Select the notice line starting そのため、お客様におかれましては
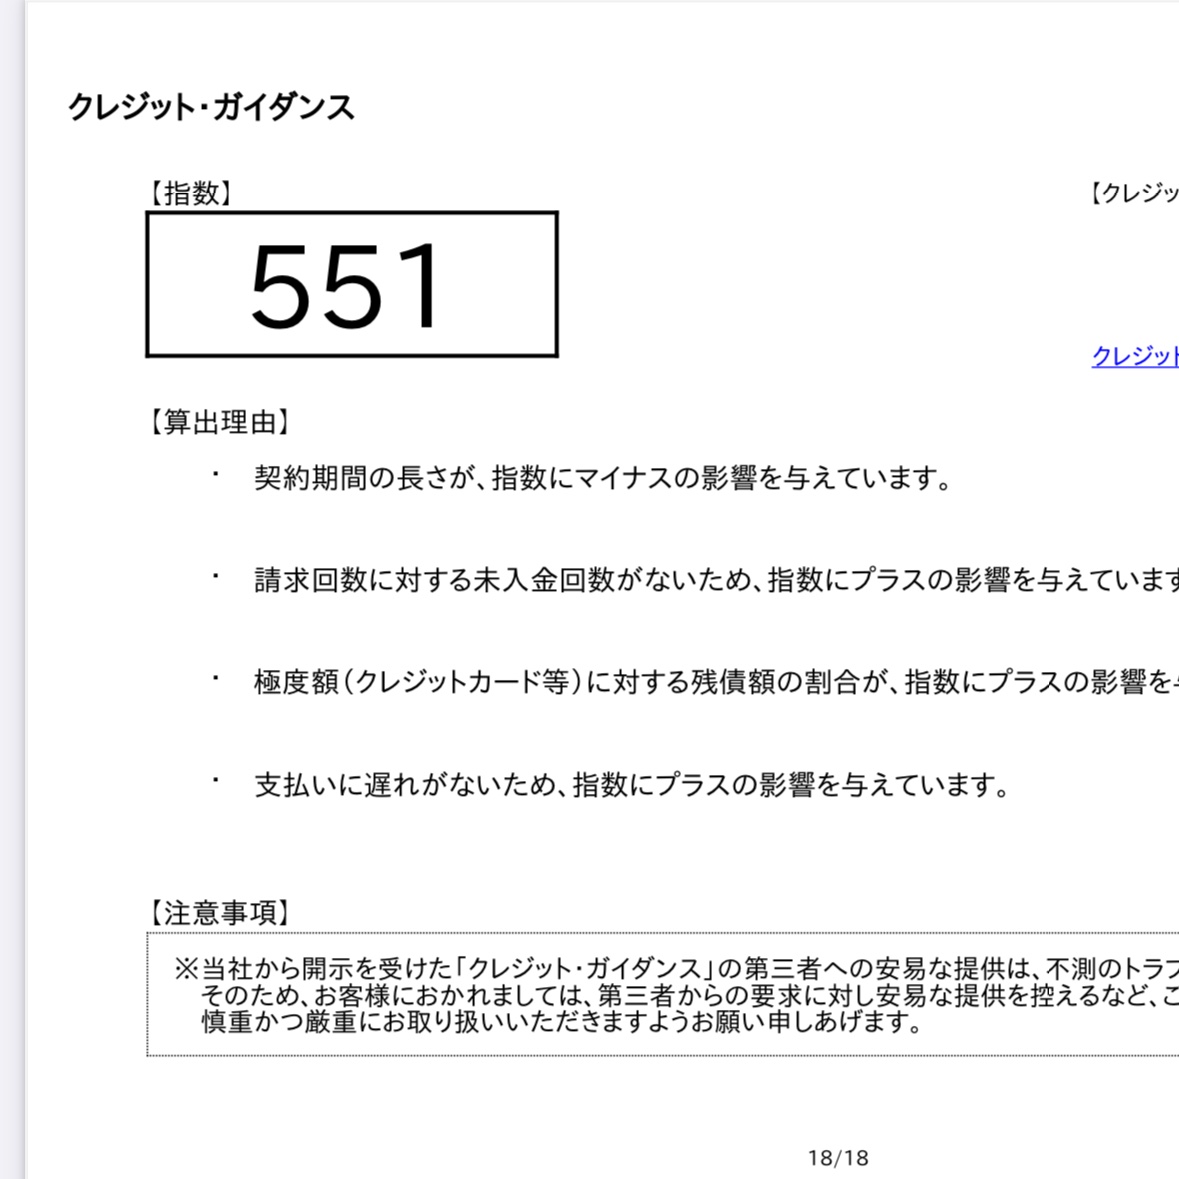Image resolution: width=1179 pixels, height=1179 pixels. pos(690,996)
